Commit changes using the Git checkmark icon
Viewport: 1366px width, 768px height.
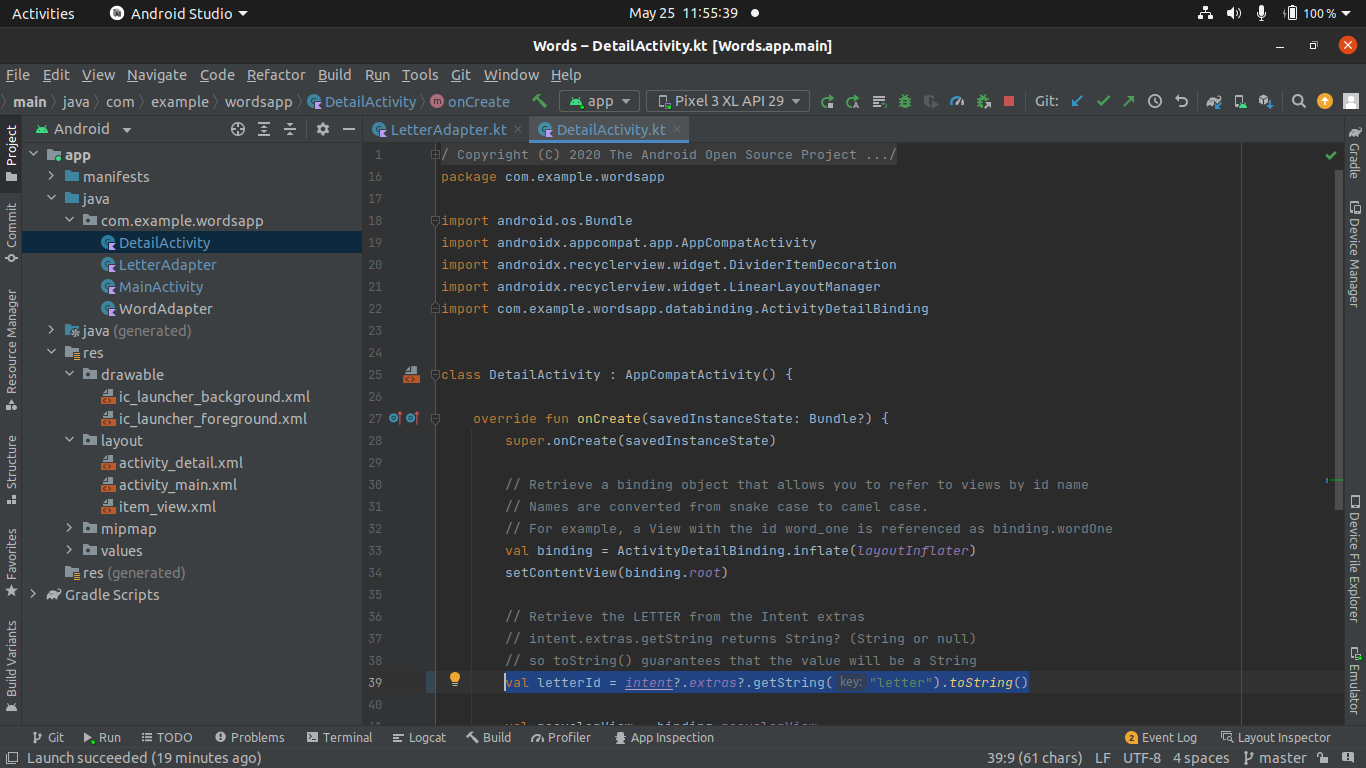coord(1102,101)
